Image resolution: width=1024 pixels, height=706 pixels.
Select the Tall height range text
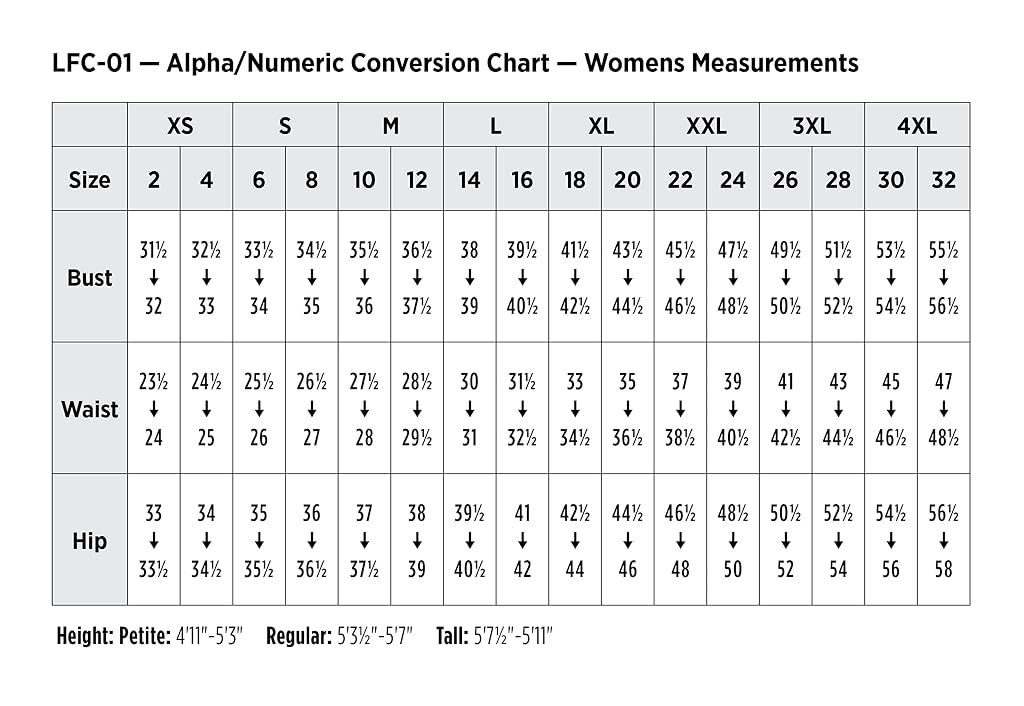click(494, 635)
